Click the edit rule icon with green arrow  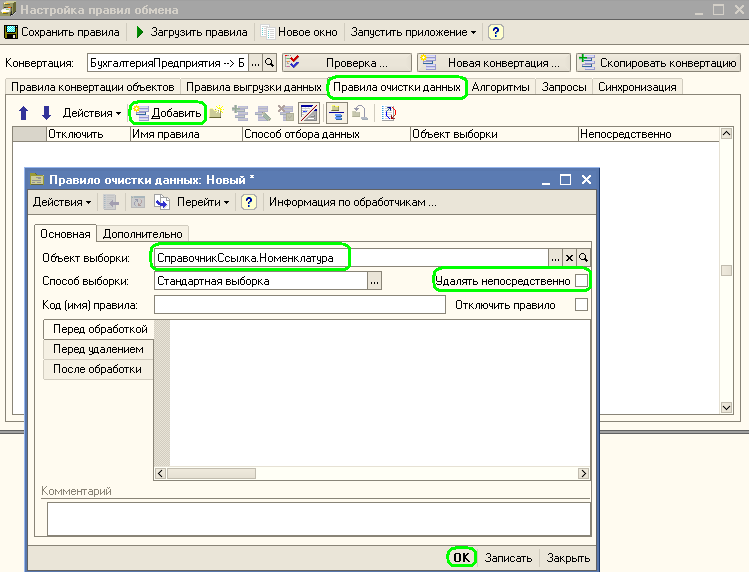[x=263, y=113]
